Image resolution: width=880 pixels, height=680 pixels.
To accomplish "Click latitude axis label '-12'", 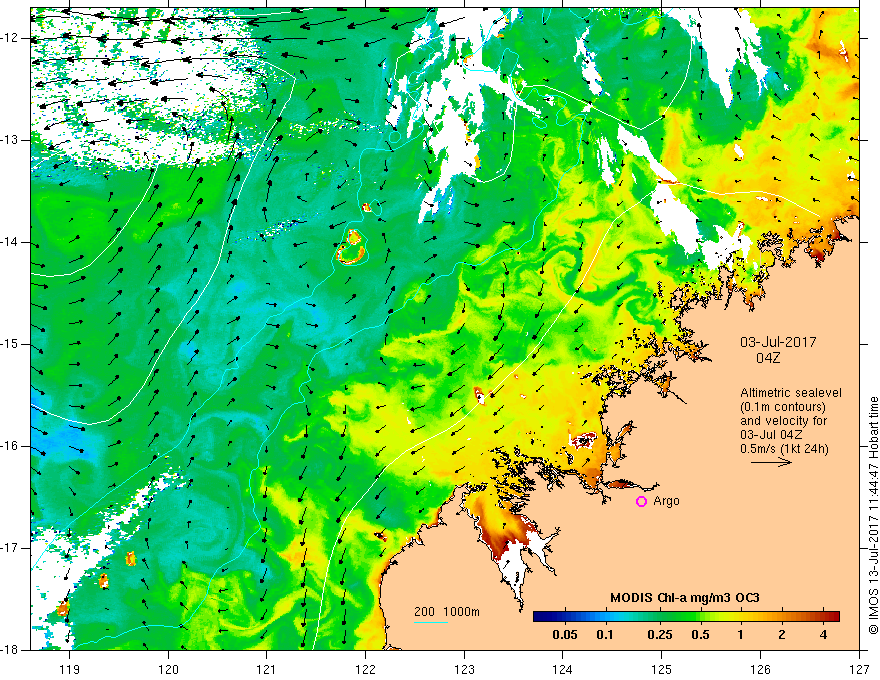I will pos(10,38).
